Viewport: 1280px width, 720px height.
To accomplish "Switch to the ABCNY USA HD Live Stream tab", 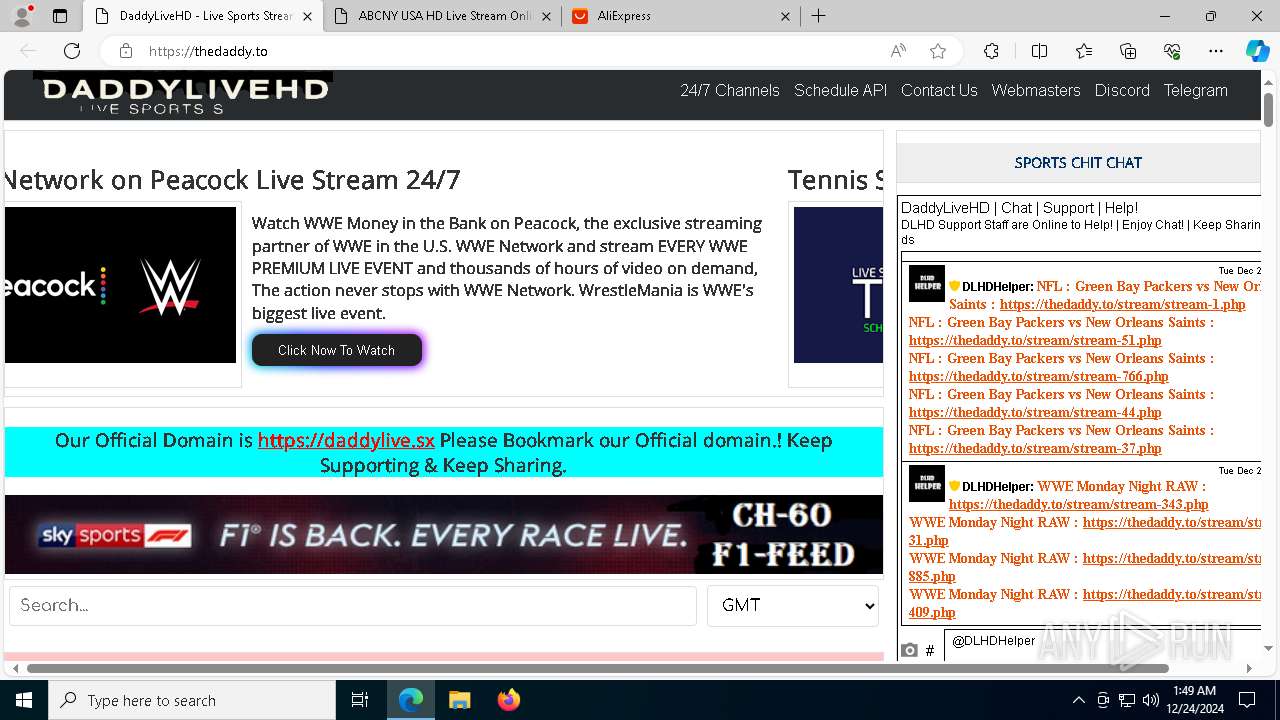I will pos(444,16).
